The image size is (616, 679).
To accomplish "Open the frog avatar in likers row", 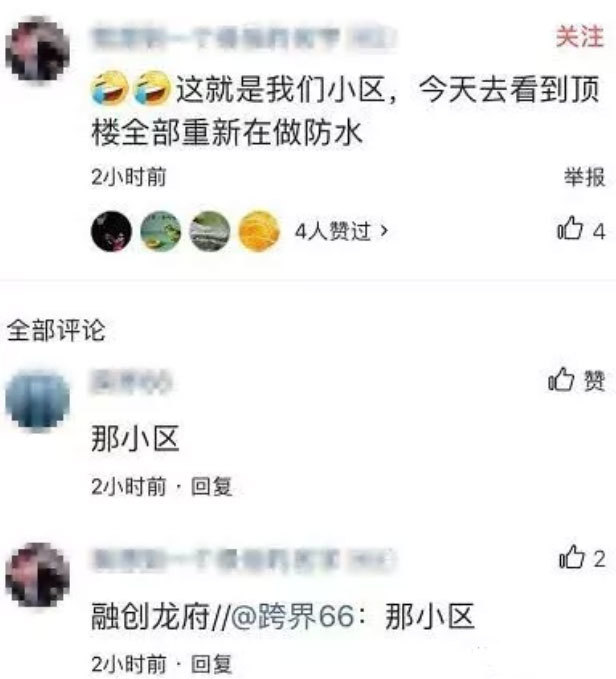I will click(x=161, y=231).
